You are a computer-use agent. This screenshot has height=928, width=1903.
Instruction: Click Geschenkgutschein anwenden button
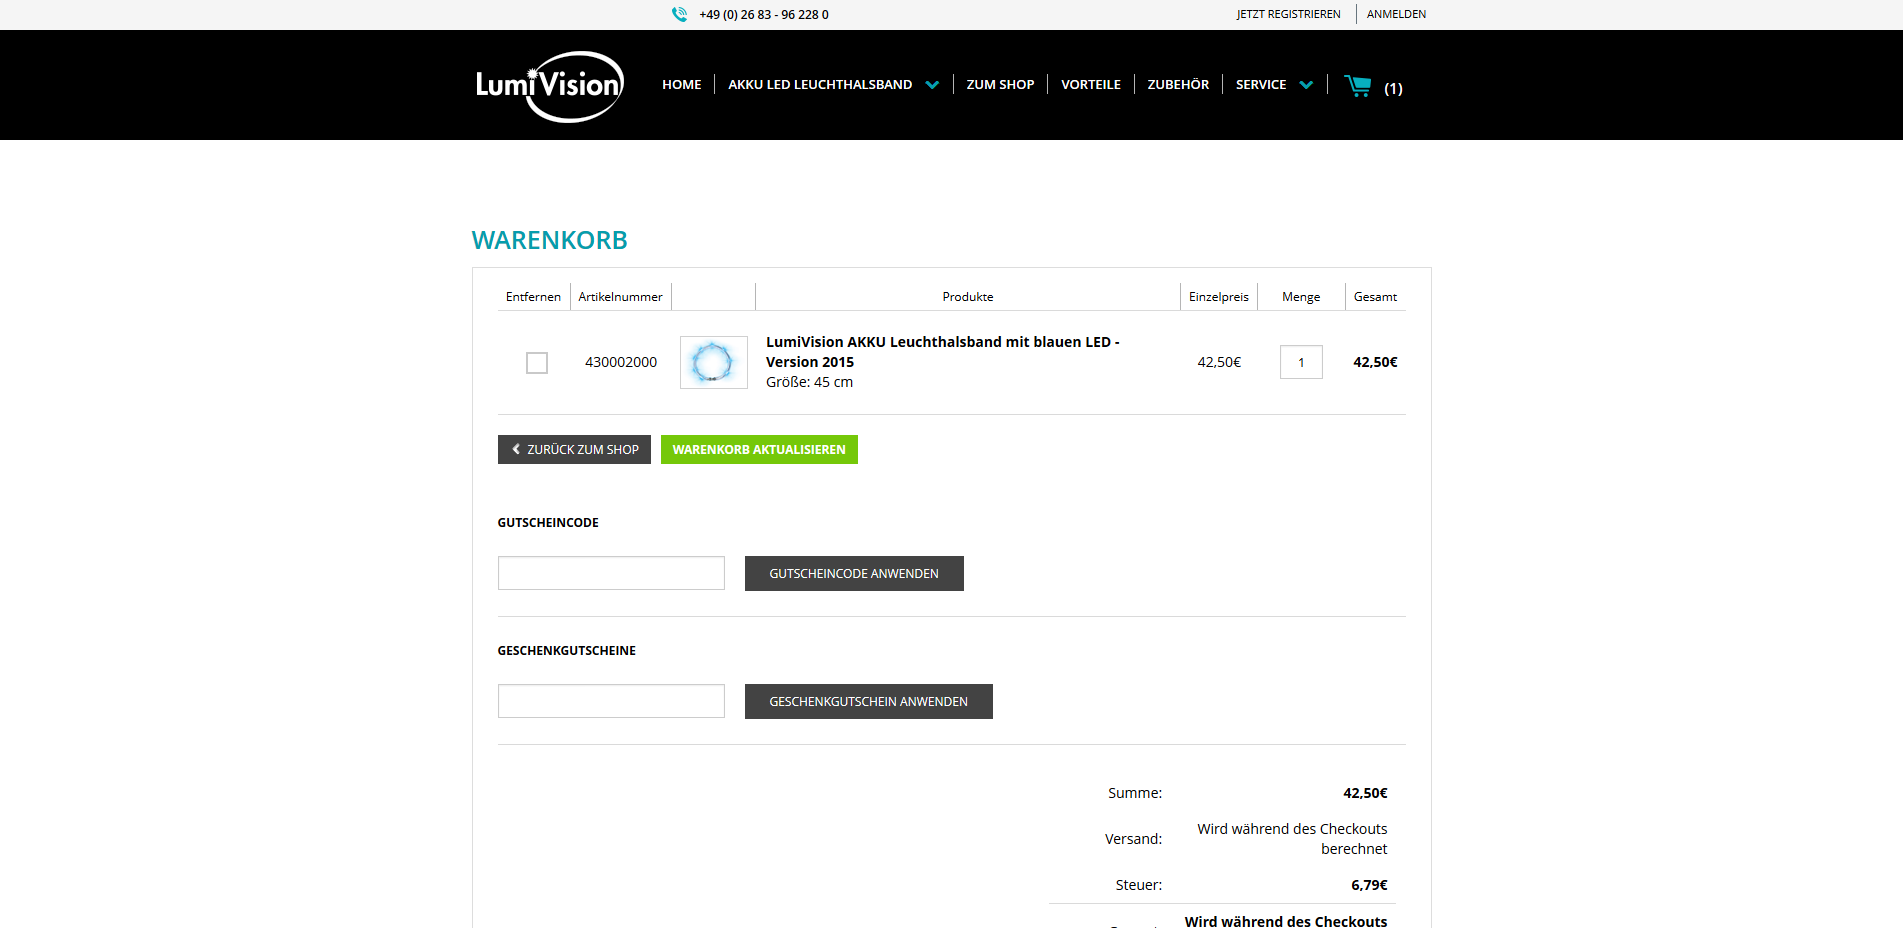point(868,702)
